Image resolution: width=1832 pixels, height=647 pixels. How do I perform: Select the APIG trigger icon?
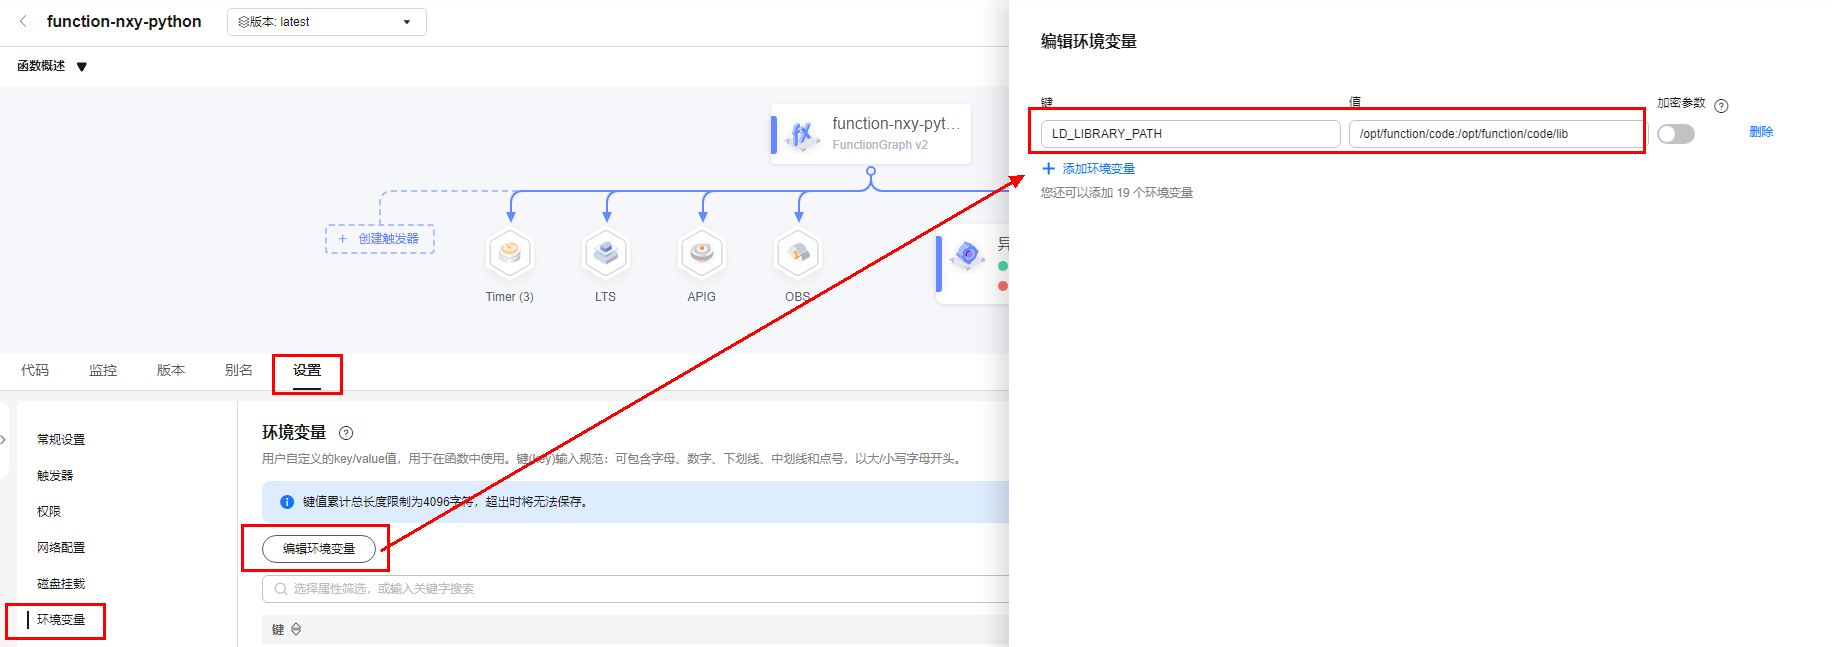[702, 254]
